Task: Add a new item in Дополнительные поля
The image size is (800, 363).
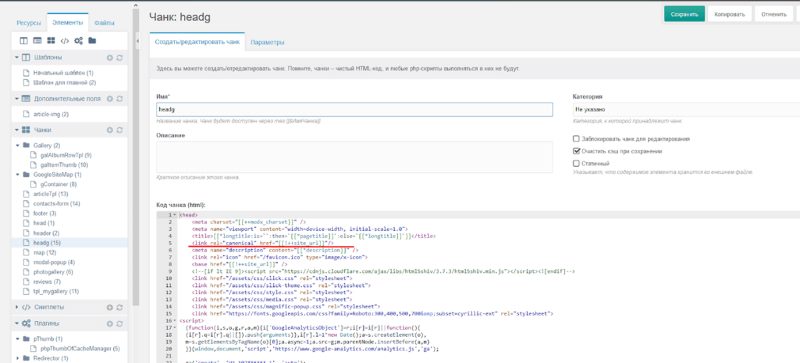Action: click(109, 99)
